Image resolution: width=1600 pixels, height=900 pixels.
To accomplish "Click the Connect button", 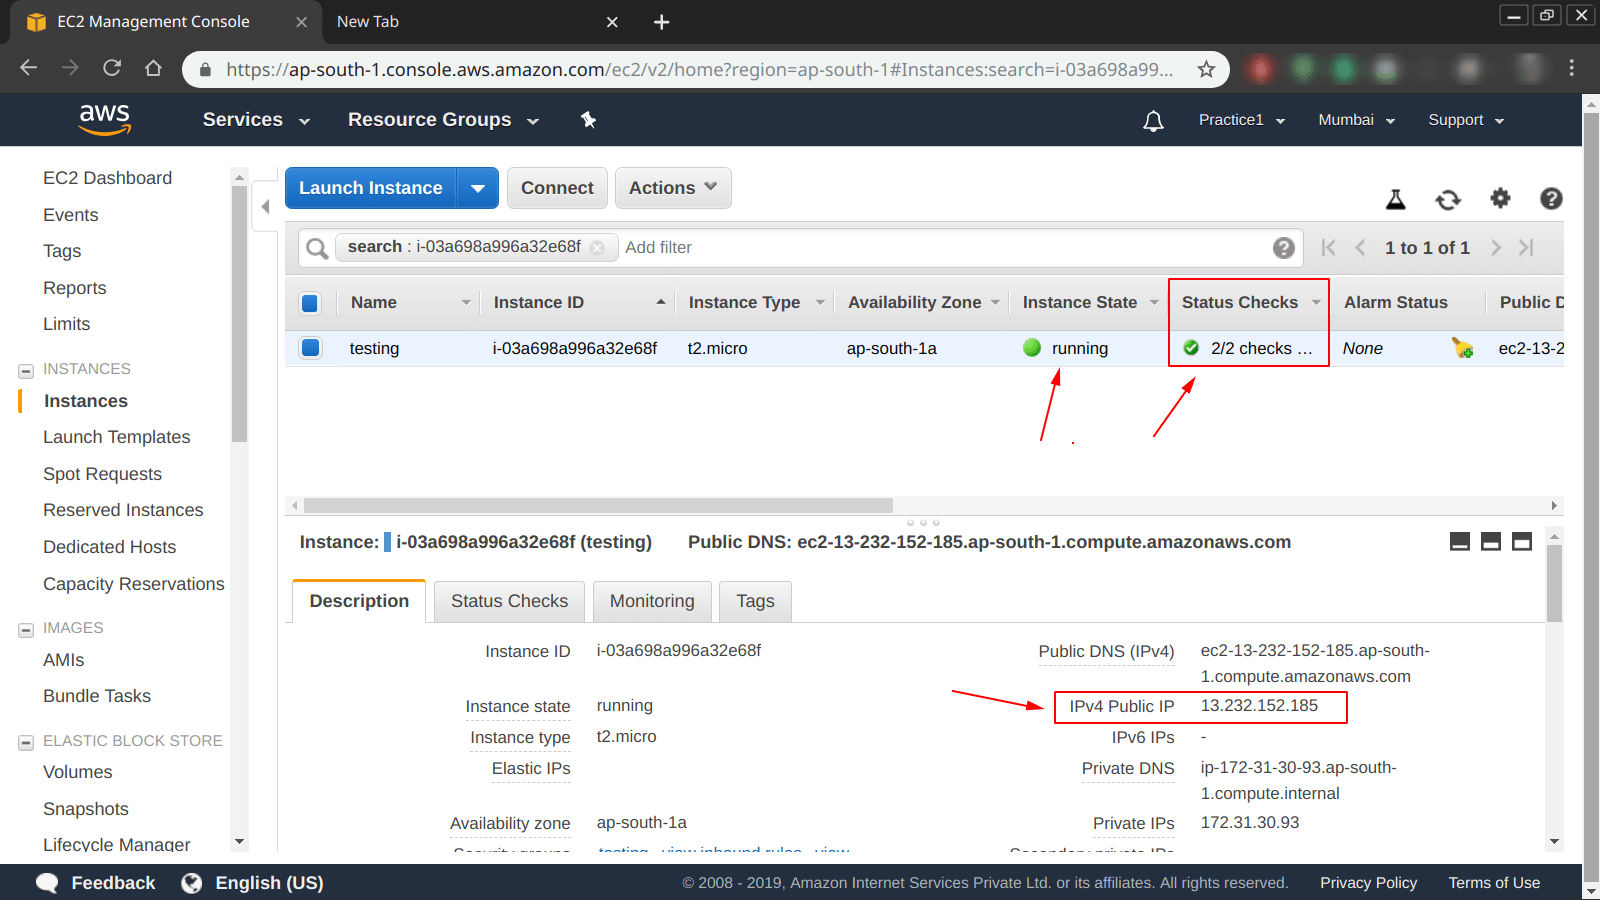I will (557, 188).
